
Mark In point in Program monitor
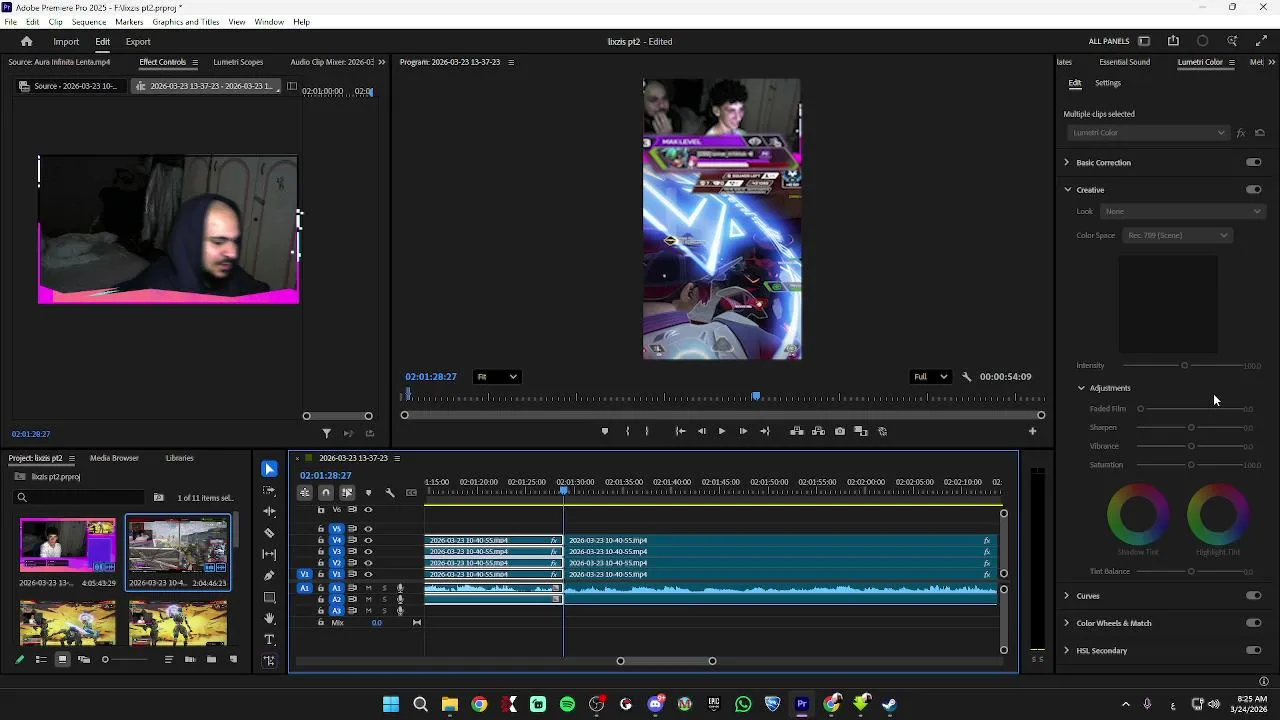(627, 431)
